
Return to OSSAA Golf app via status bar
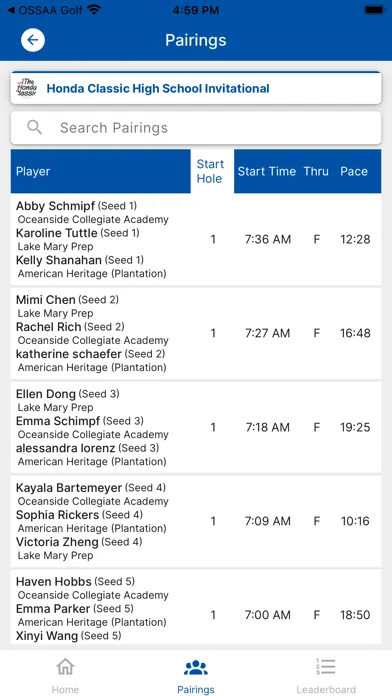coord(44,10)
